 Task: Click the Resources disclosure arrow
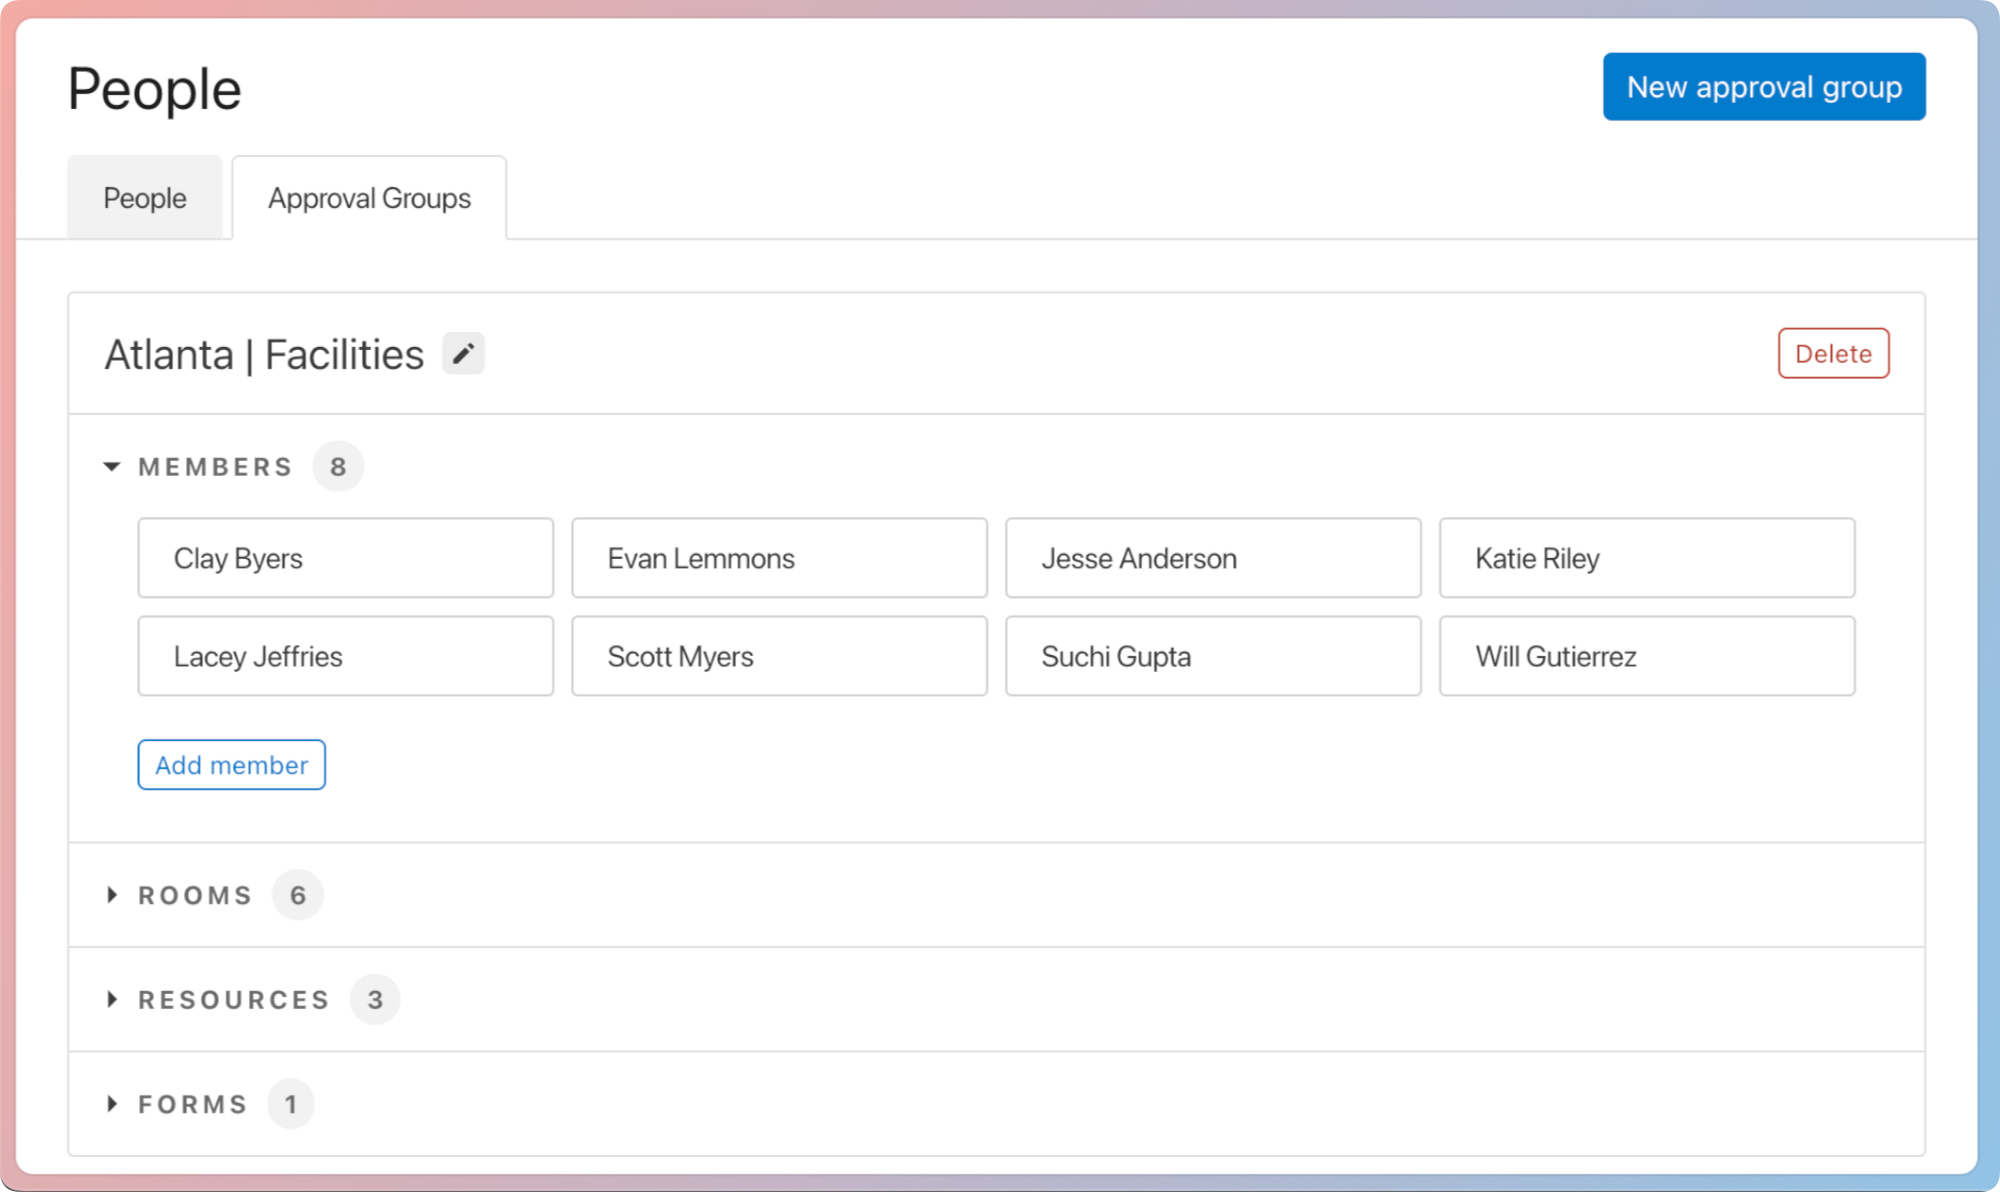(x=112, y=999)
